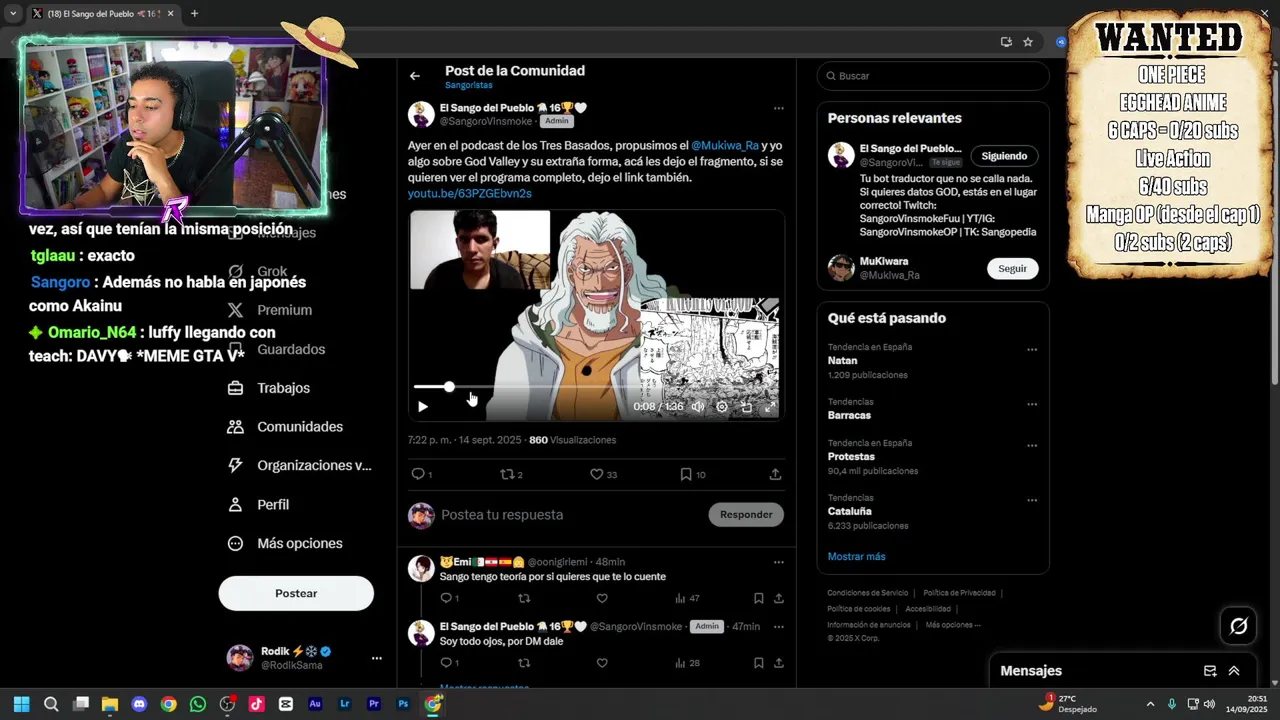Open options for the Barracas trend

(x=1032, y=405)
